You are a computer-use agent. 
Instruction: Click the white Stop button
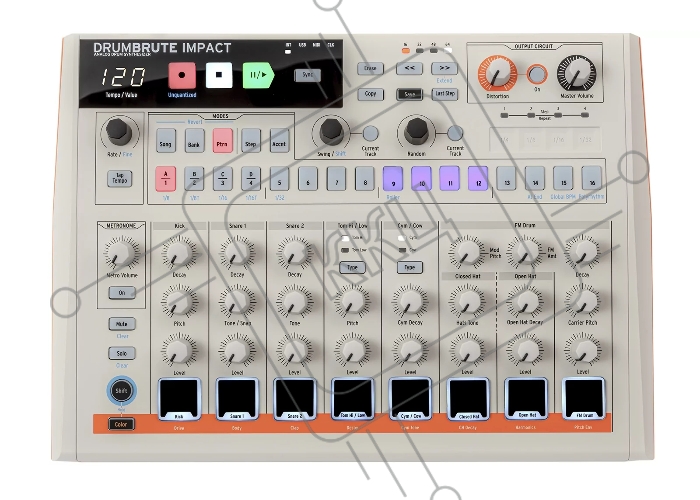pyautogui.click(x=219, y=75)
